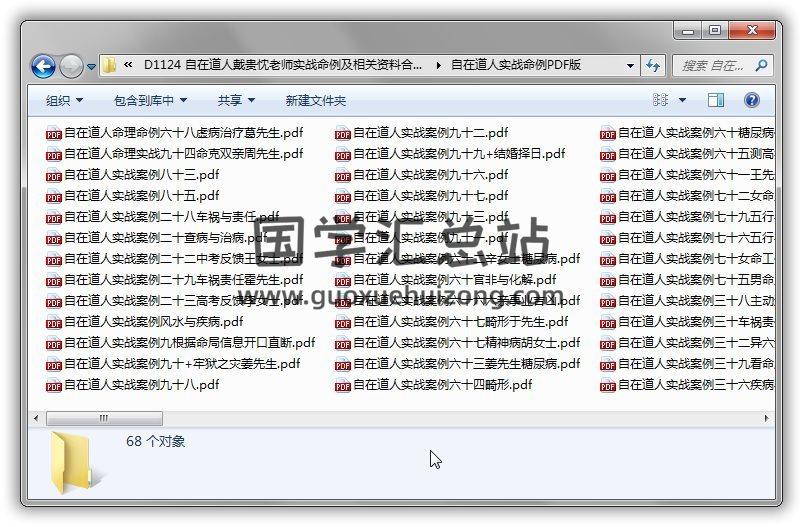Click the greyed Forward arrow button
The height and width of the screenshot is (527, 803).
pos(71,66)
